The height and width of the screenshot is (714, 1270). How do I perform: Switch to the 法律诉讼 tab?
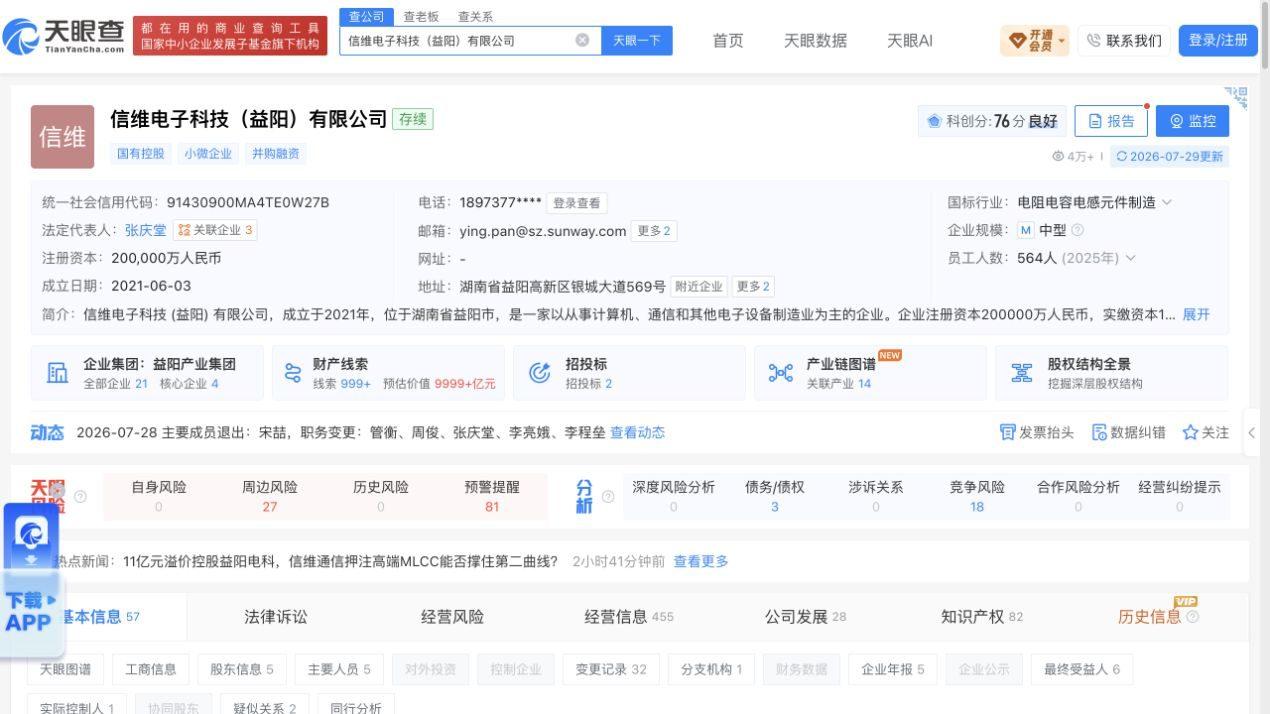click(276, 617)
